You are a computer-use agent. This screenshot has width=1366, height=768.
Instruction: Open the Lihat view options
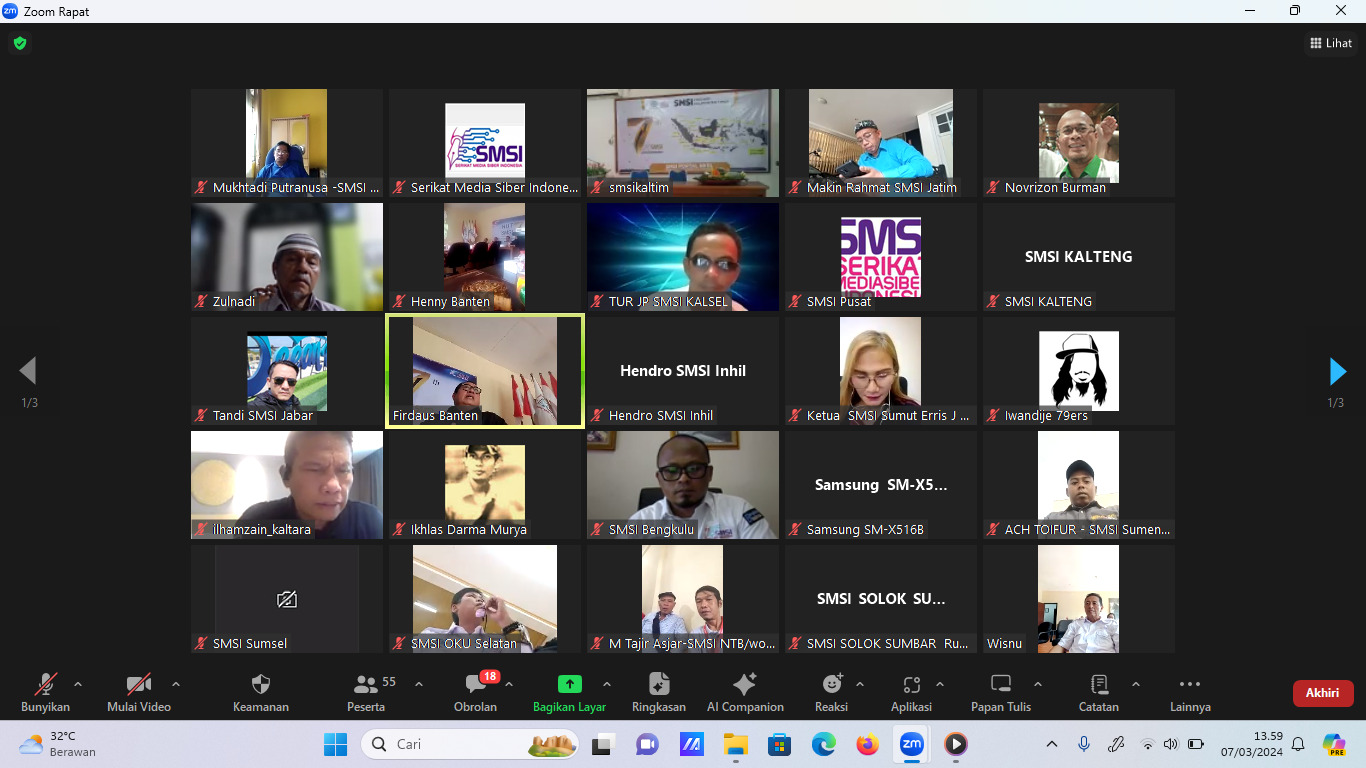(x=1331, y=43)
